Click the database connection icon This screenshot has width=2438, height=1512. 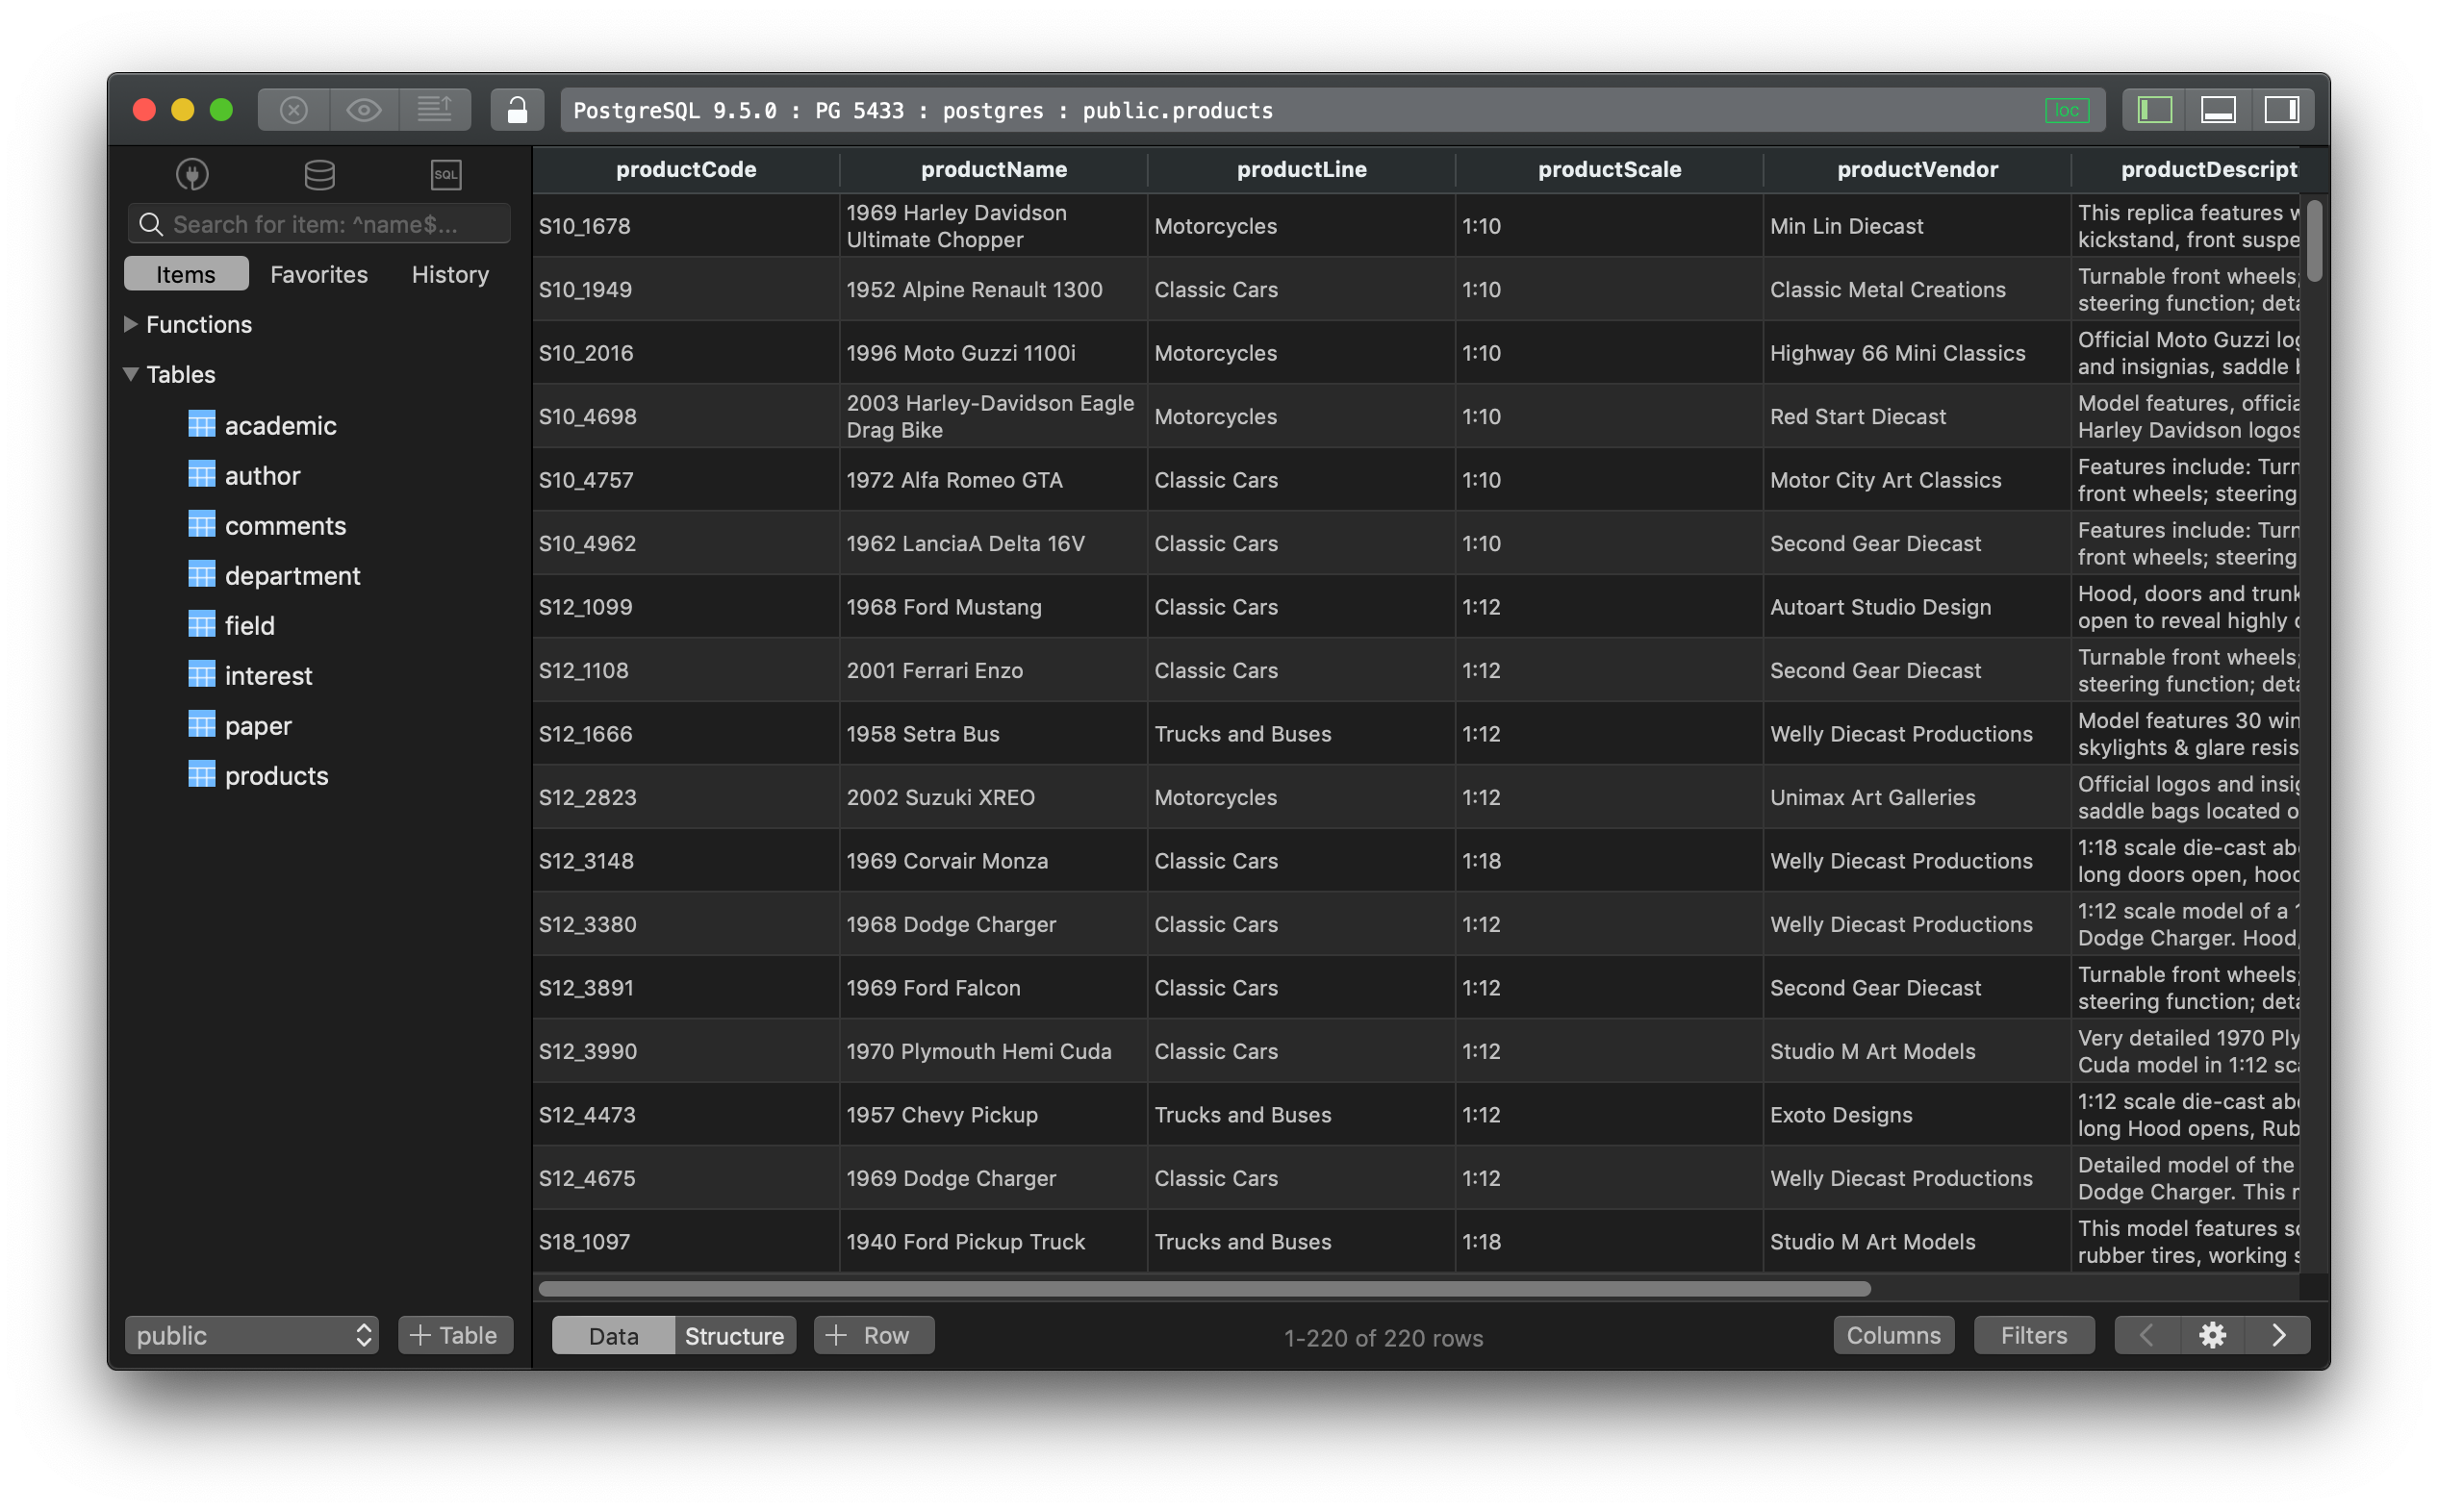click(x=190, y=174)
